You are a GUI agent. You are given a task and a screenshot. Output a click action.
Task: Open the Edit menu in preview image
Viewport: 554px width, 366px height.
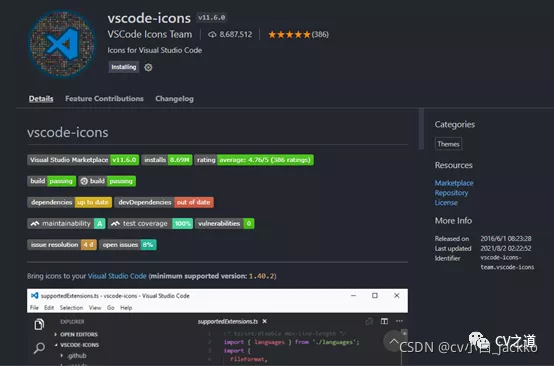[49, 308]
